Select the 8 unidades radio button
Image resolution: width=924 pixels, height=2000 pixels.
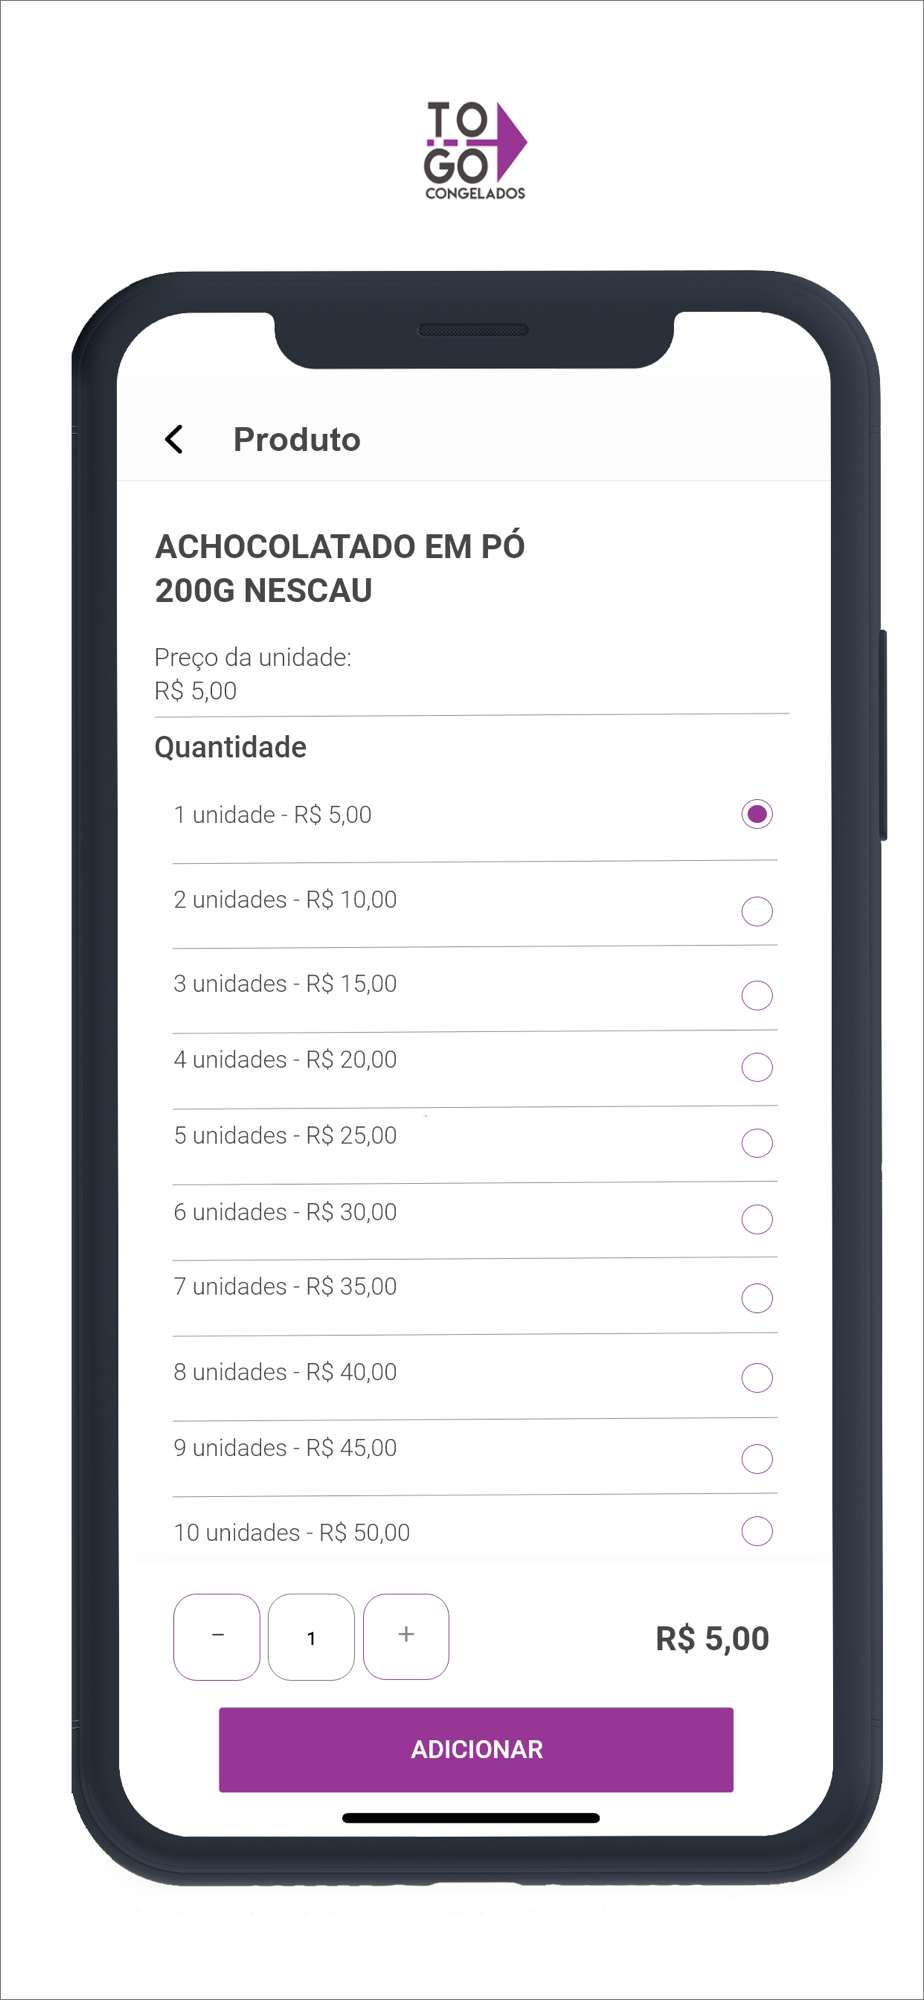click(x=757, y=1378)
